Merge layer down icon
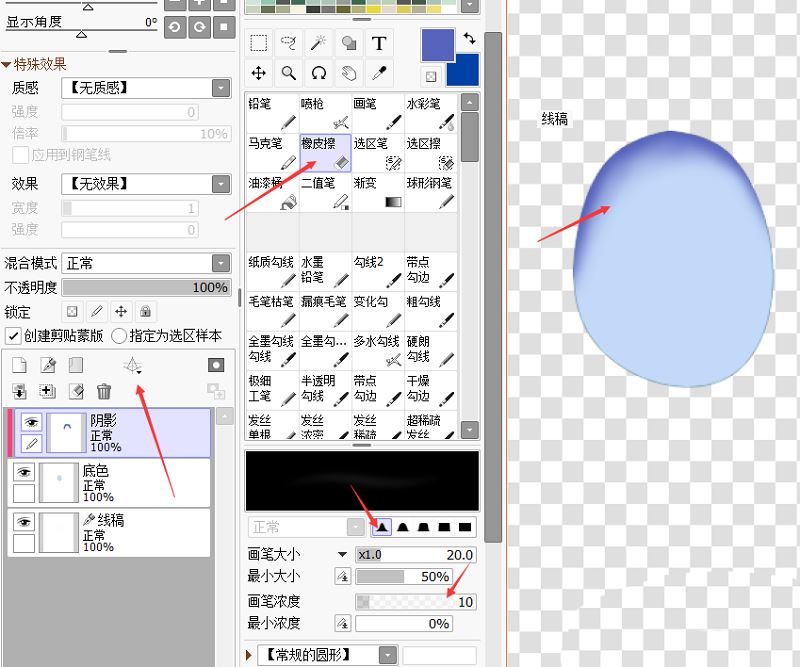This screenshot has height=667, width=800. [19, 391]
